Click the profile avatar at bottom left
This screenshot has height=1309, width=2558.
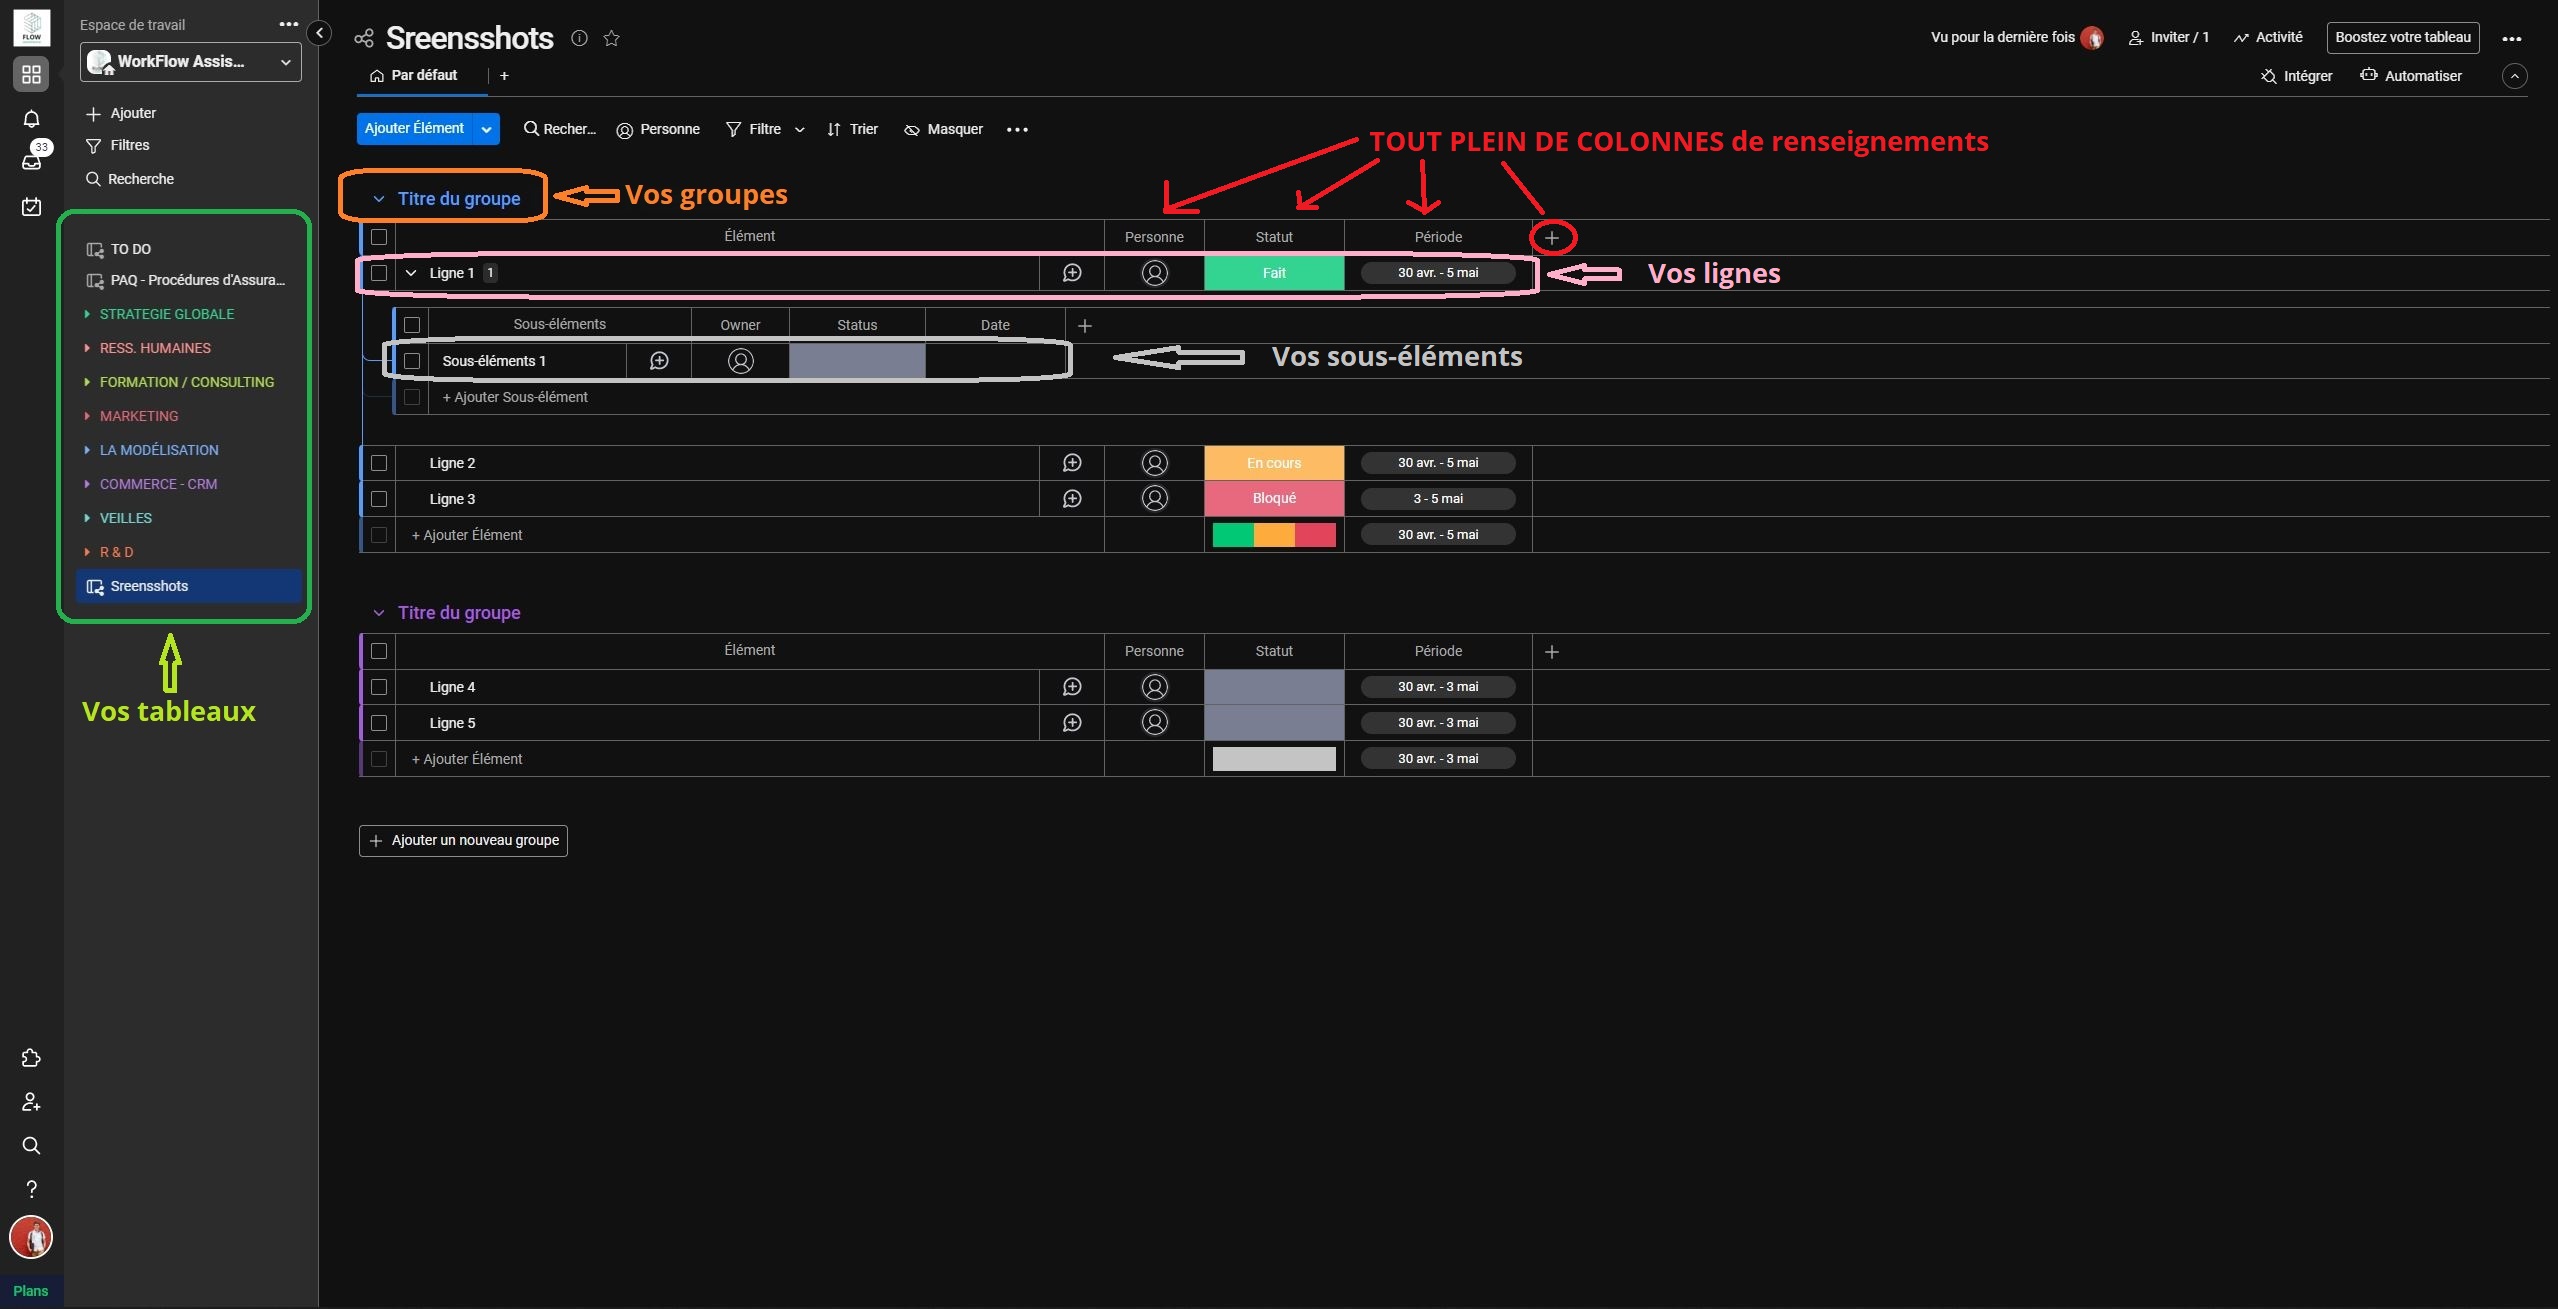coord(31,1237)
